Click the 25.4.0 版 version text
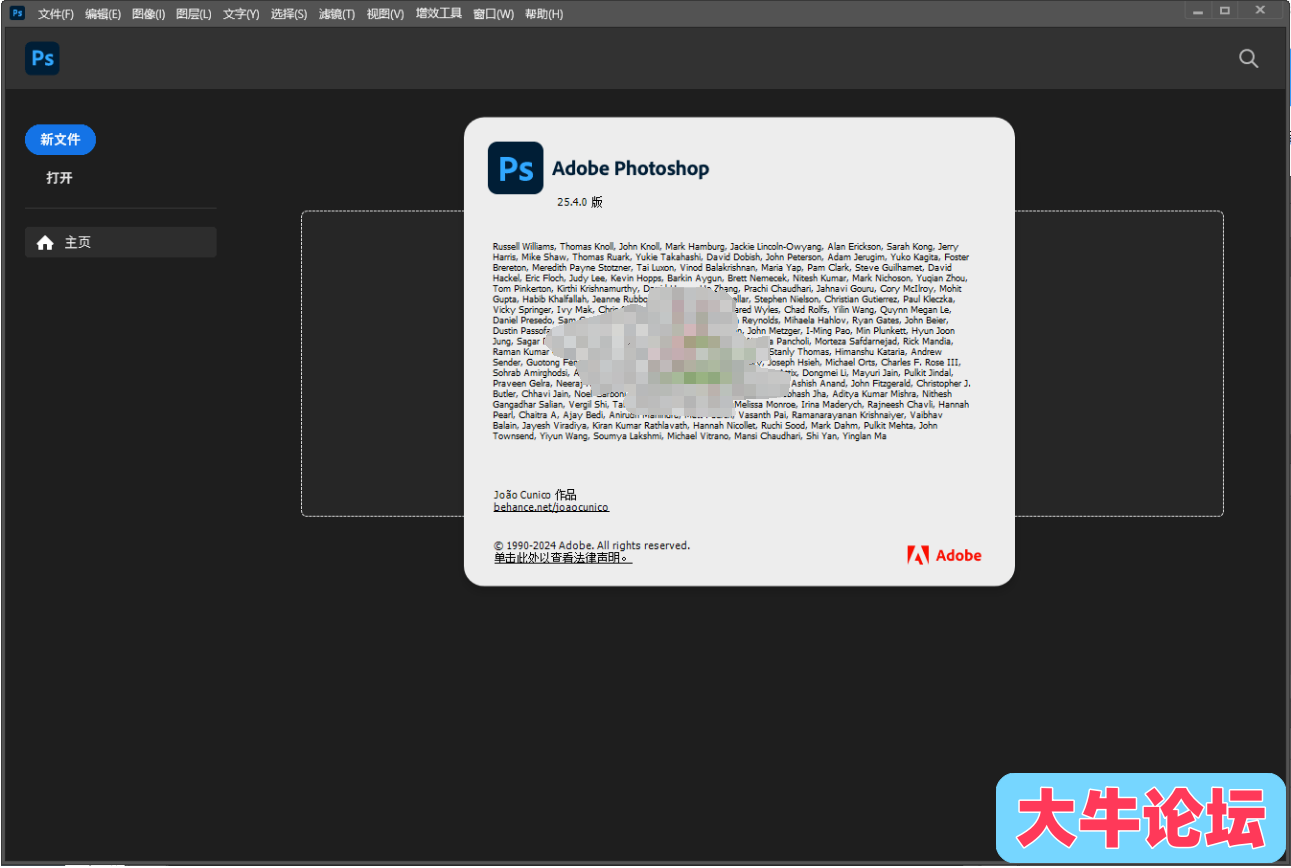This screenshot has width=1291, height=868. (580, 202)
